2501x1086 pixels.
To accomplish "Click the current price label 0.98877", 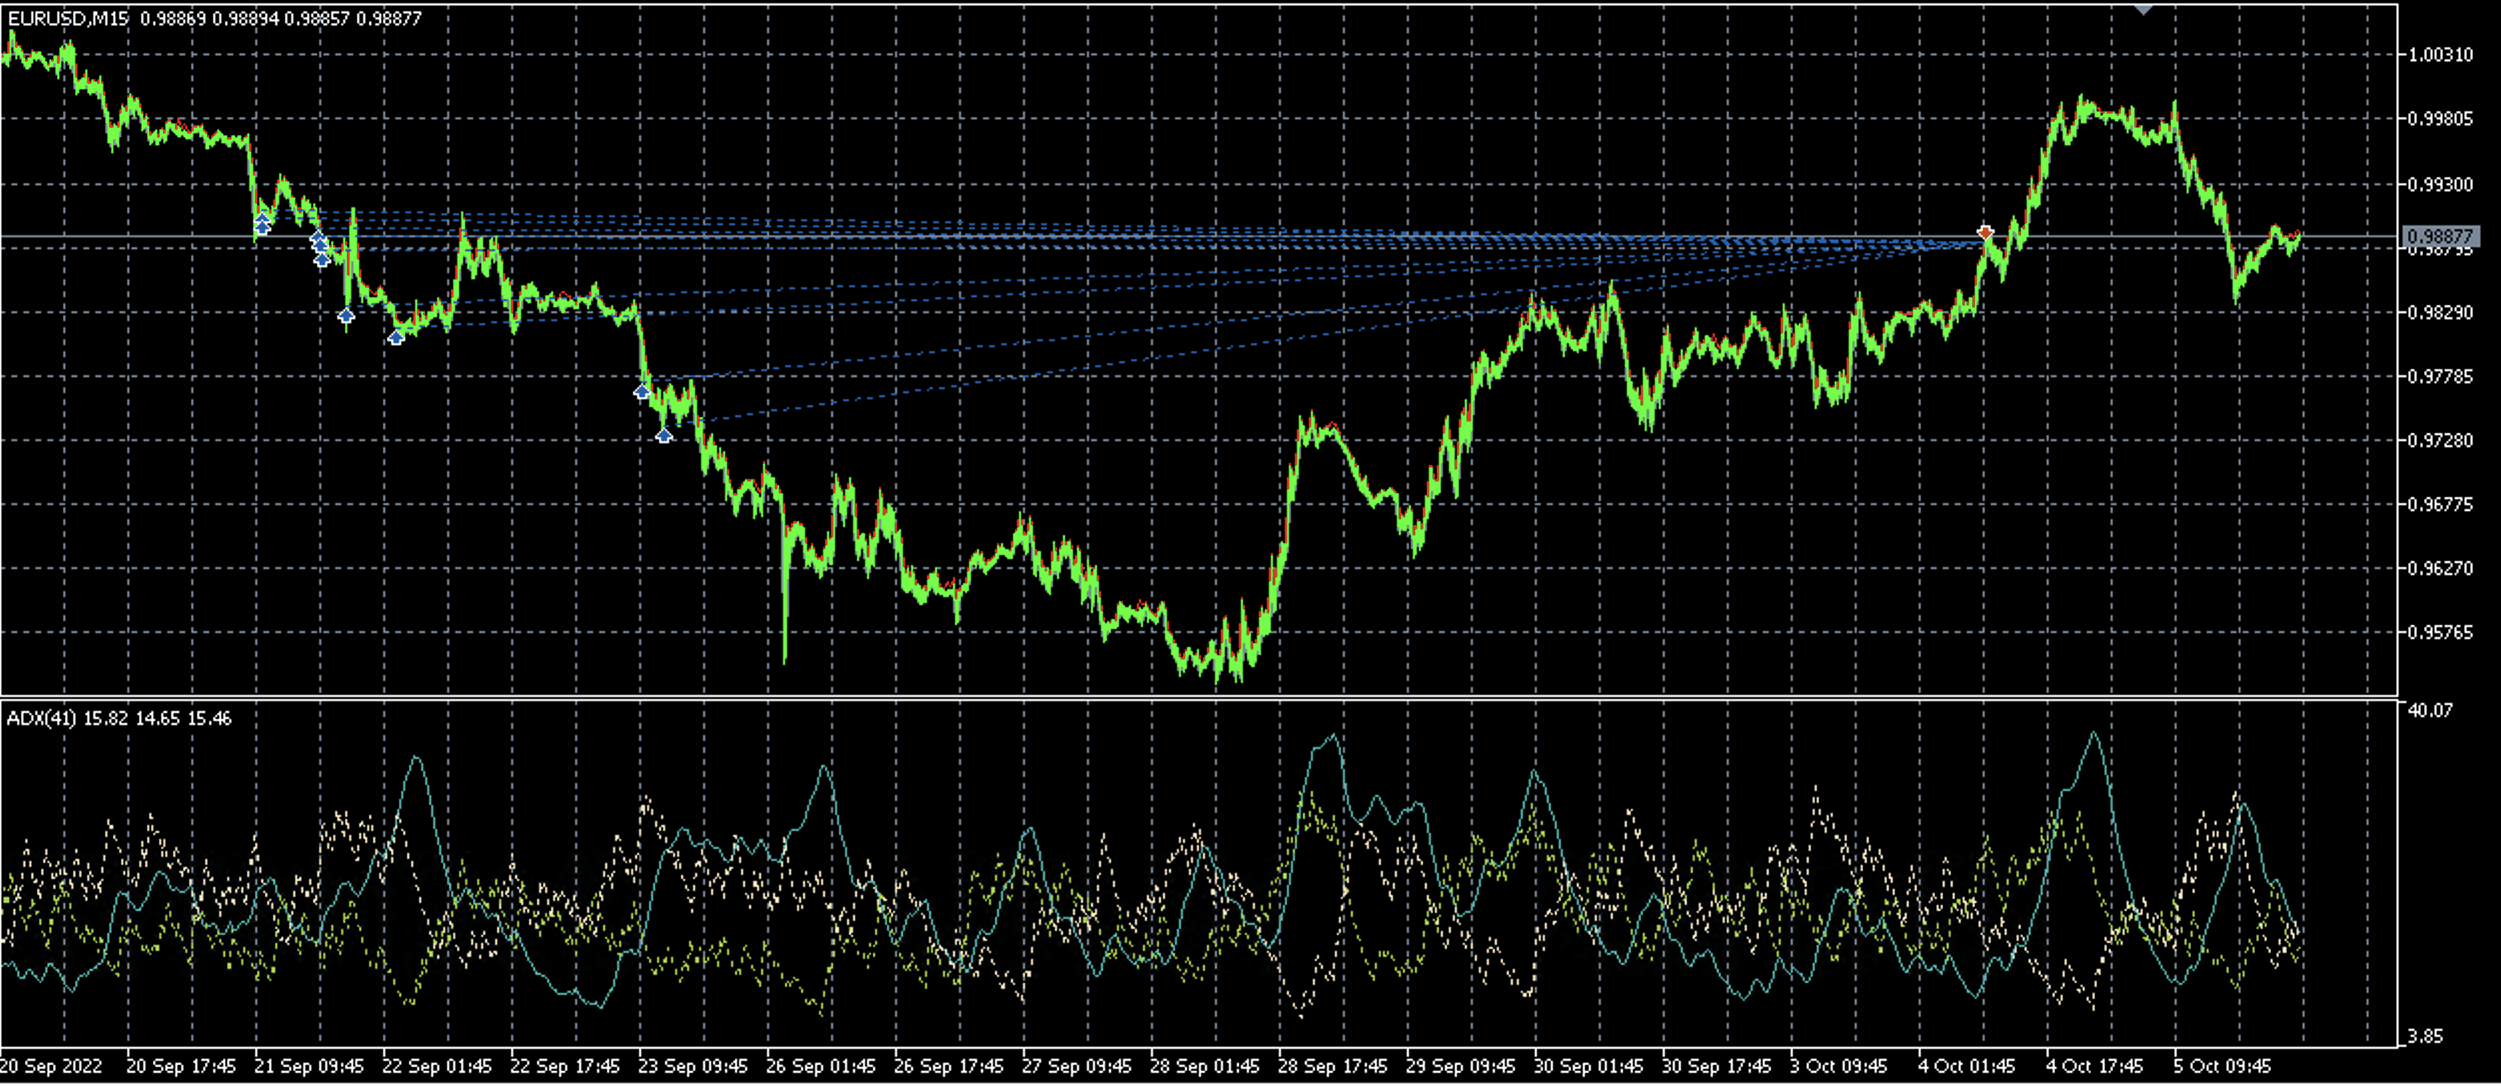I will pos(2439,236).
